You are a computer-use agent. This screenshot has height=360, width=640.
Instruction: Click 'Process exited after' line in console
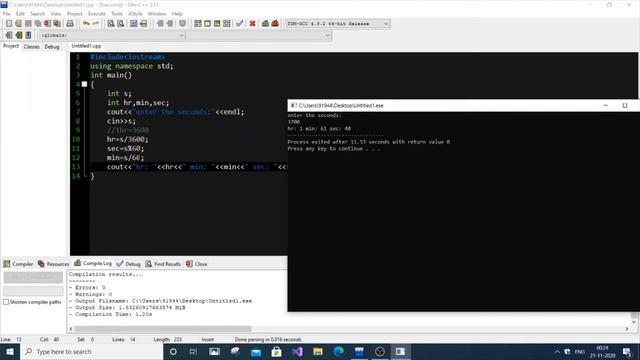coord(369,142)
